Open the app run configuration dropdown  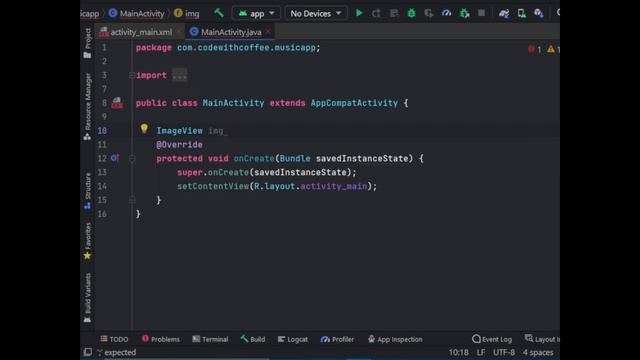pos(256,13)
